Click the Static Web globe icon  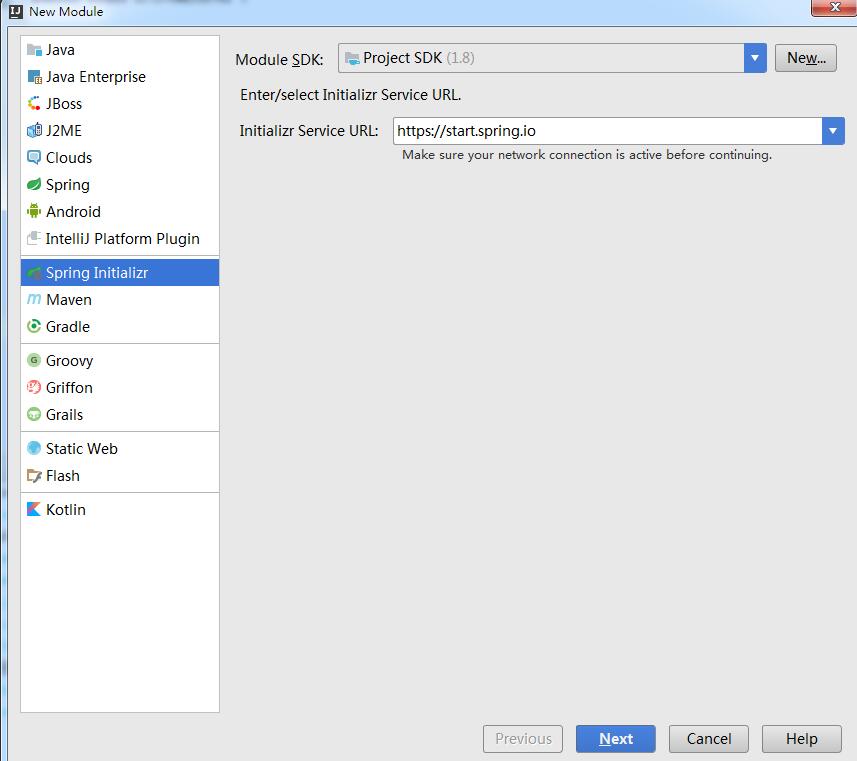[x=34, y=448]
